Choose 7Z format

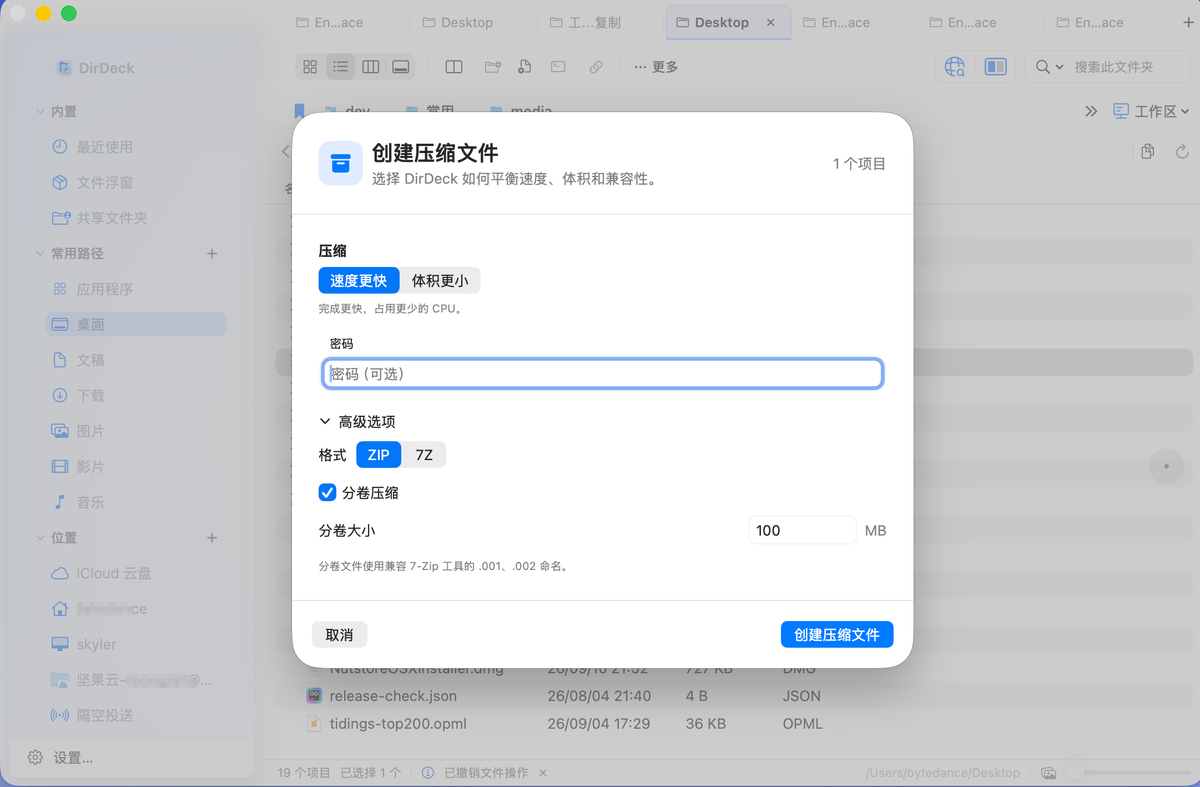(424, 455)
